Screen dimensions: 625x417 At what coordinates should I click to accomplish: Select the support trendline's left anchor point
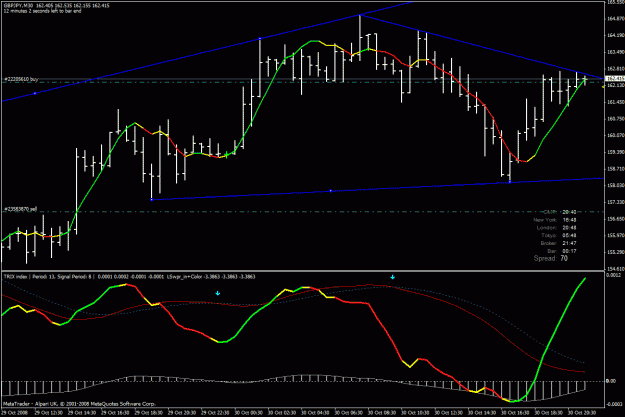pos(151,199)
